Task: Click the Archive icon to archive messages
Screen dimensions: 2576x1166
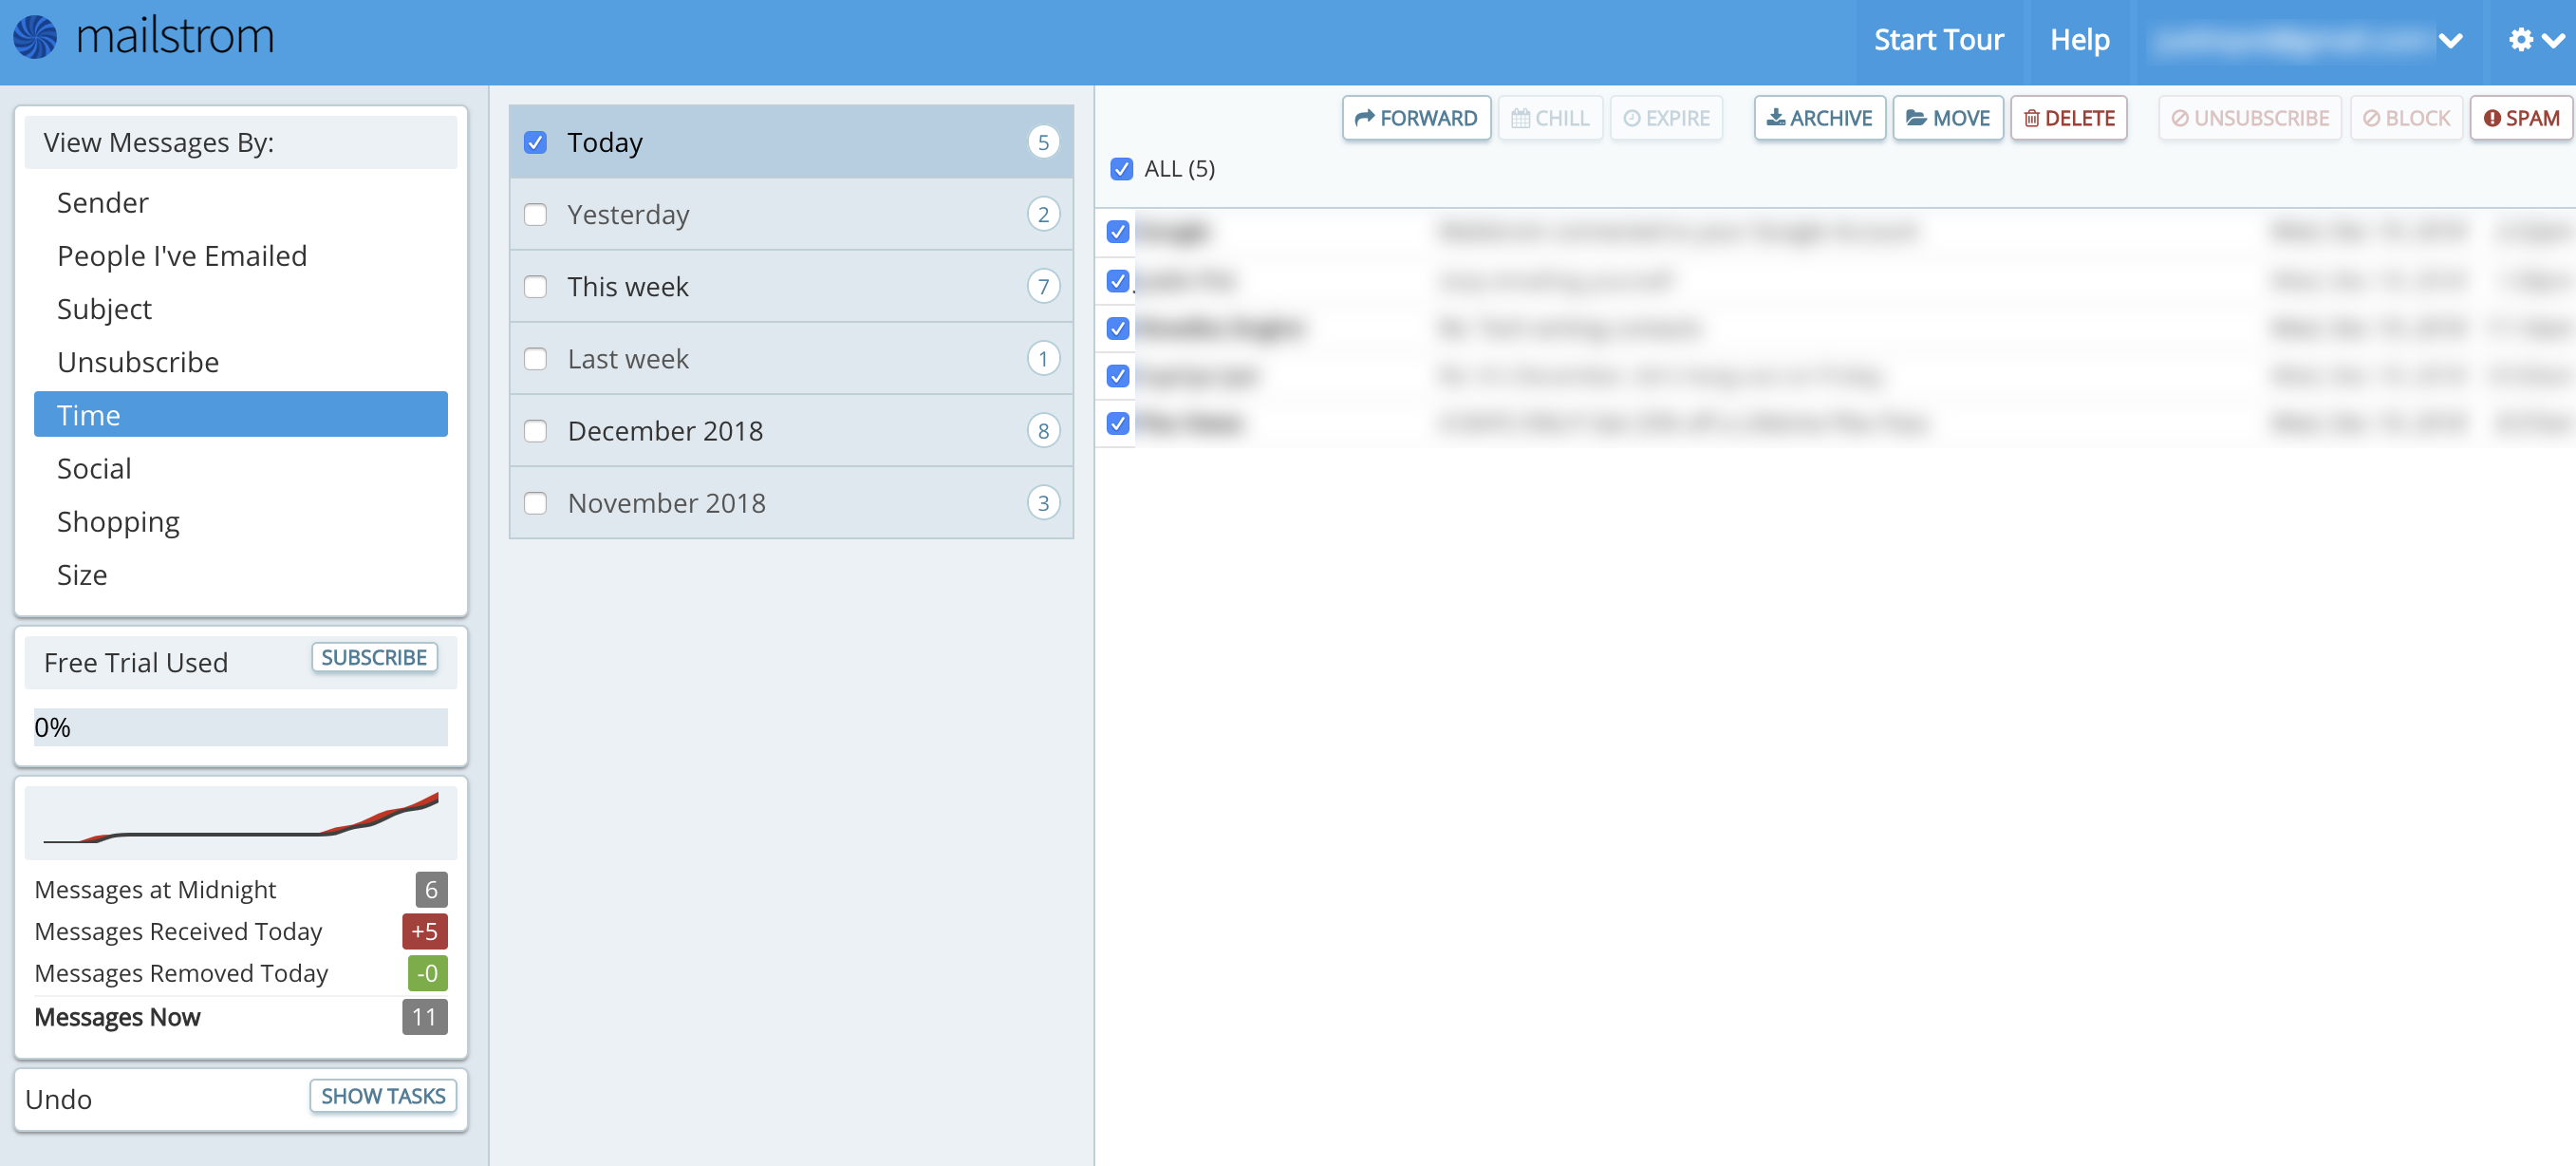Action: click(x=1819, y=119)
